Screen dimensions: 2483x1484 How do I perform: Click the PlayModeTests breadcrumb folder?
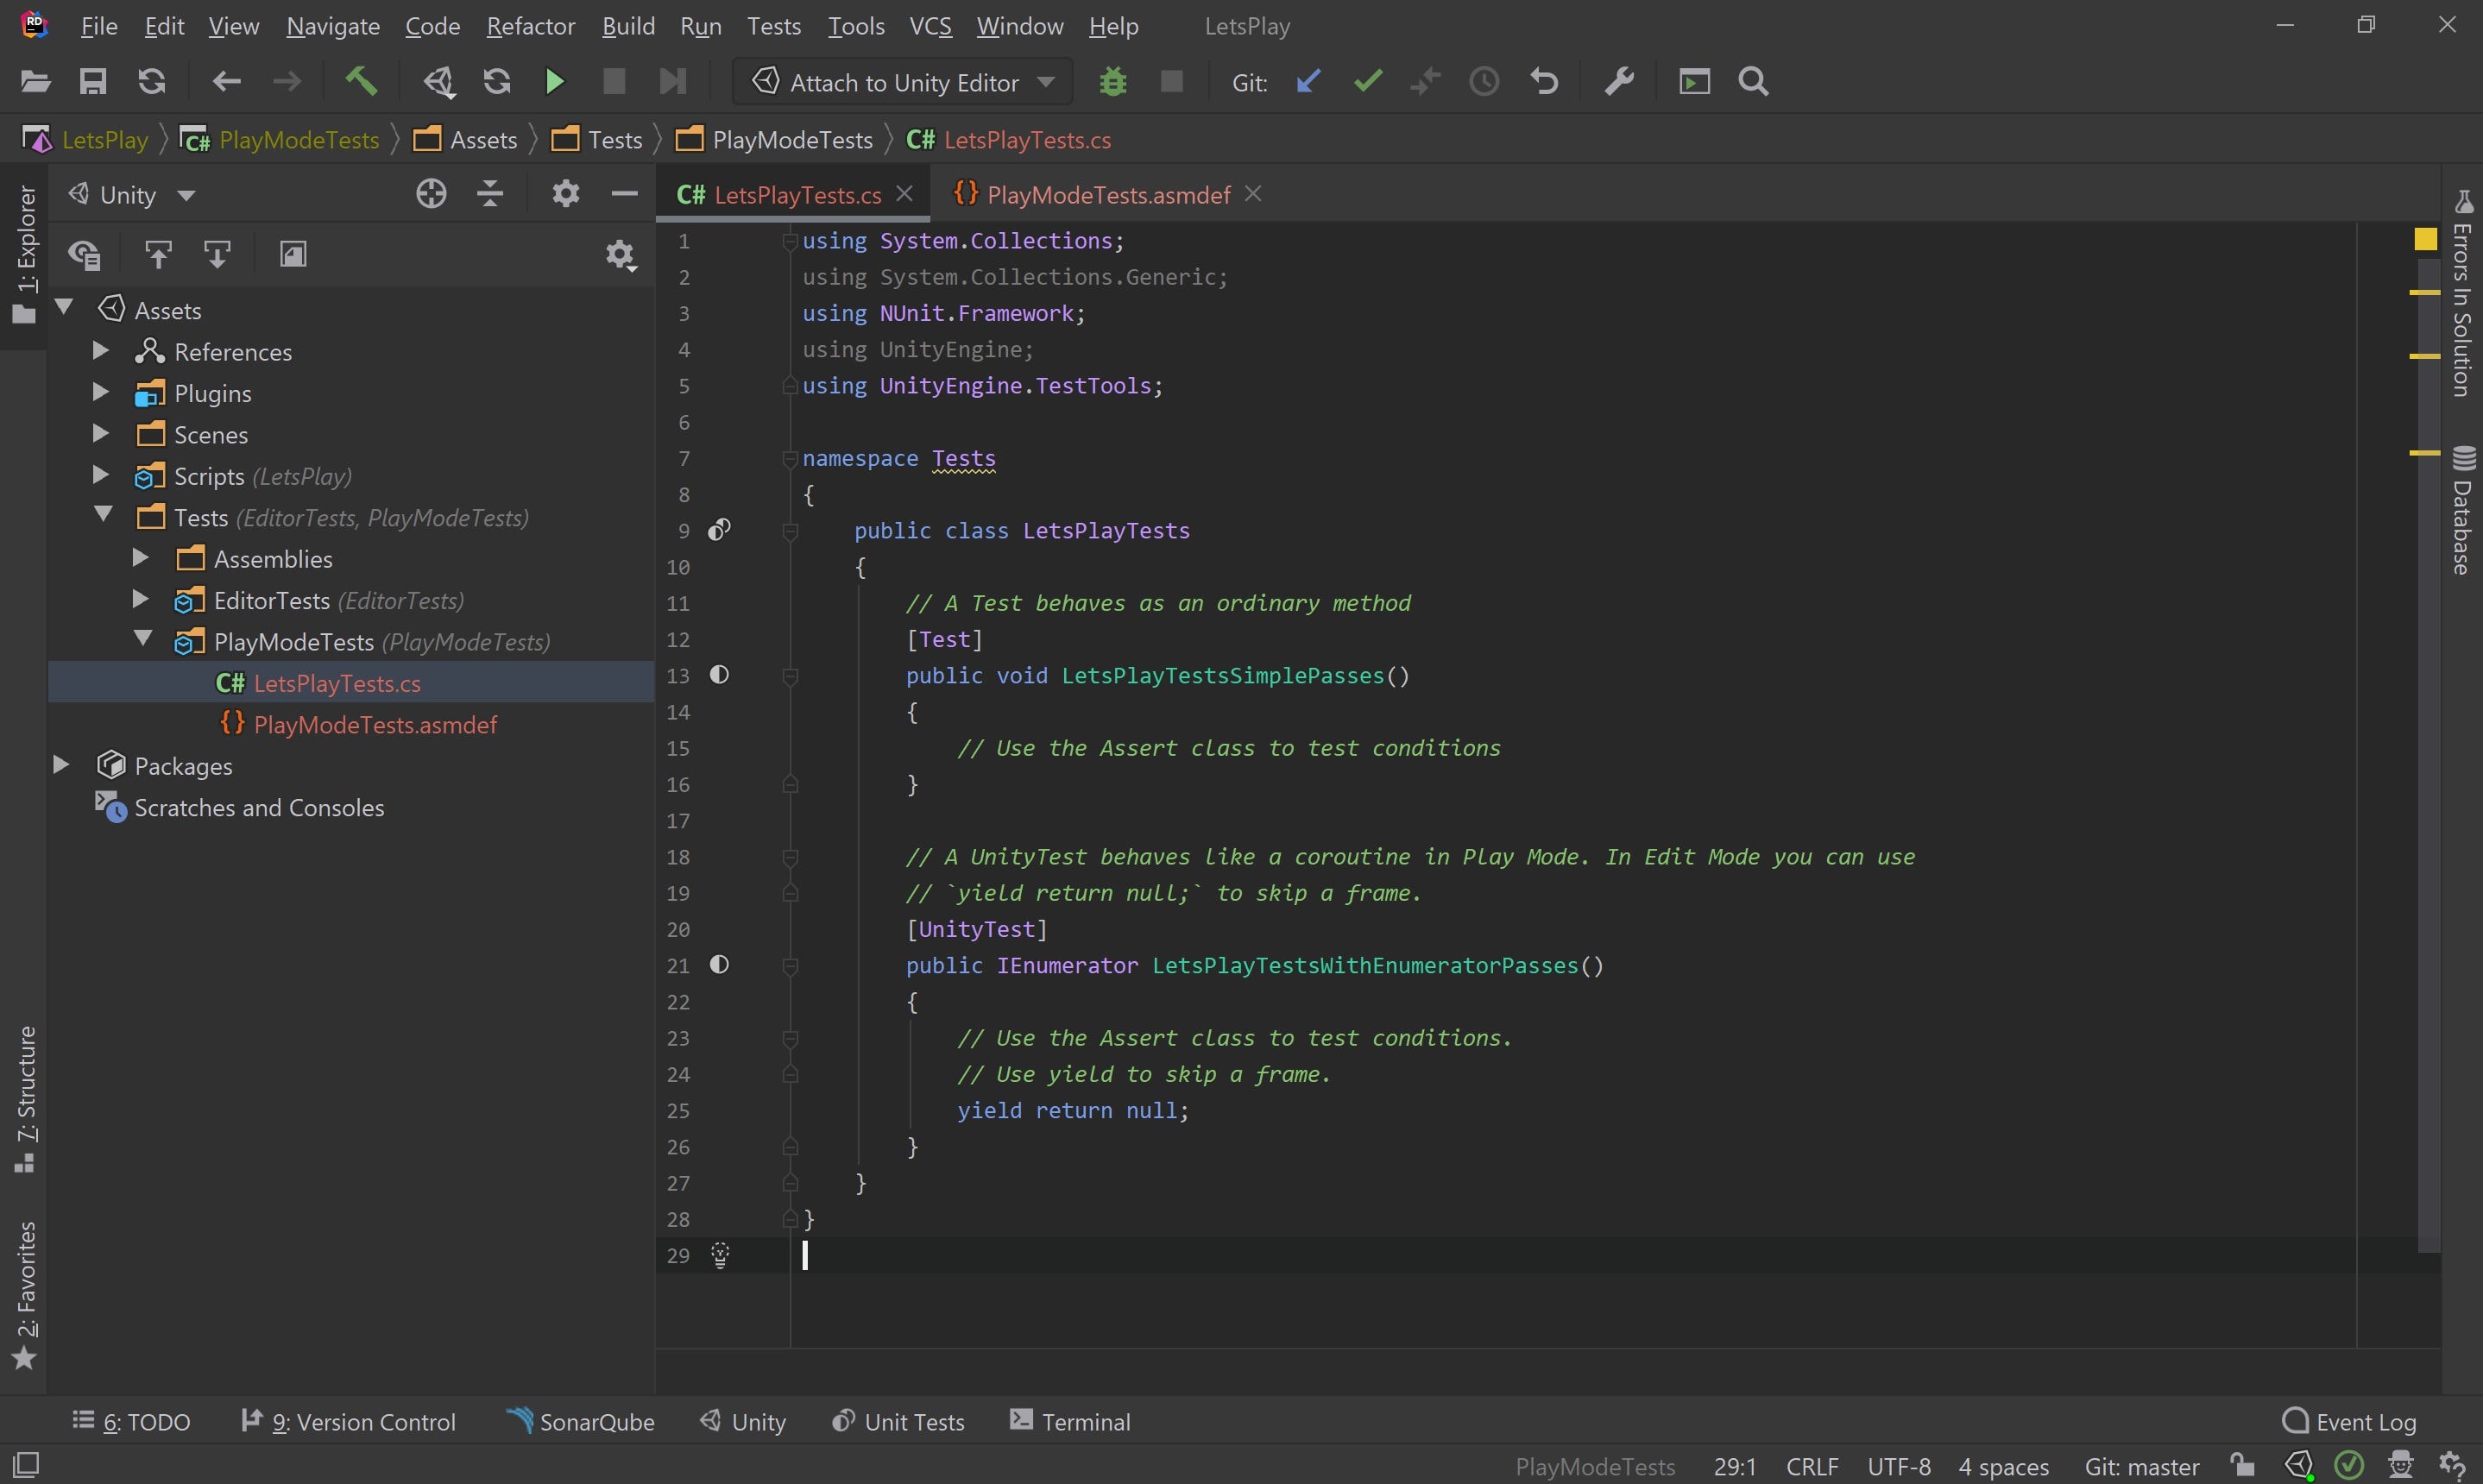(775, 139)
